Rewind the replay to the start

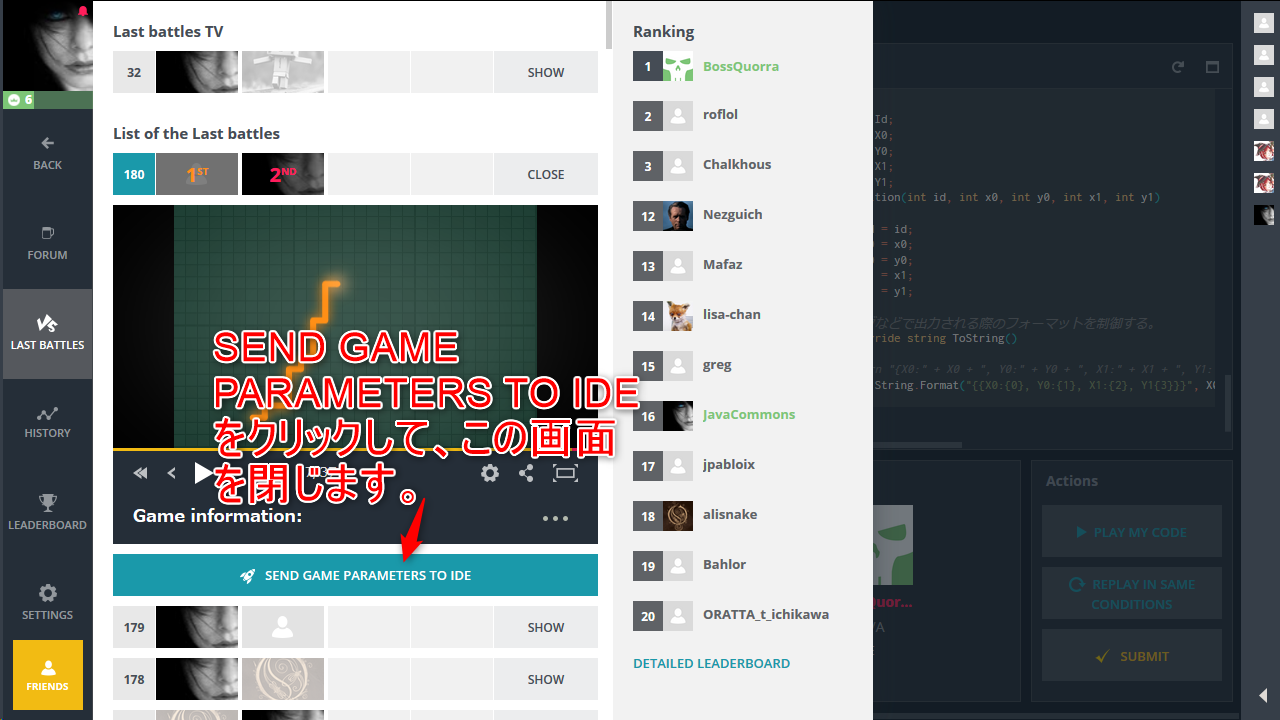click(141, 473)
